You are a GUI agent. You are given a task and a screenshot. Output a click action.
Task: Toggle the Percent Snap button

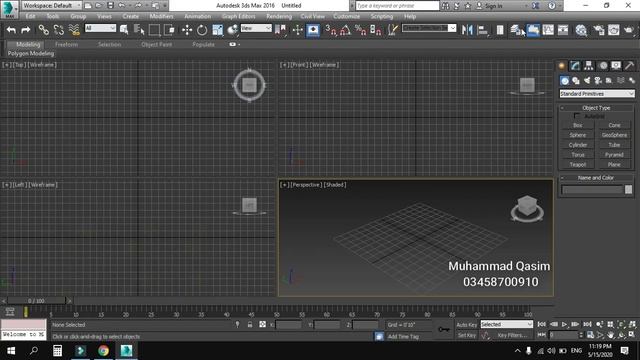(x=360, y=30)
